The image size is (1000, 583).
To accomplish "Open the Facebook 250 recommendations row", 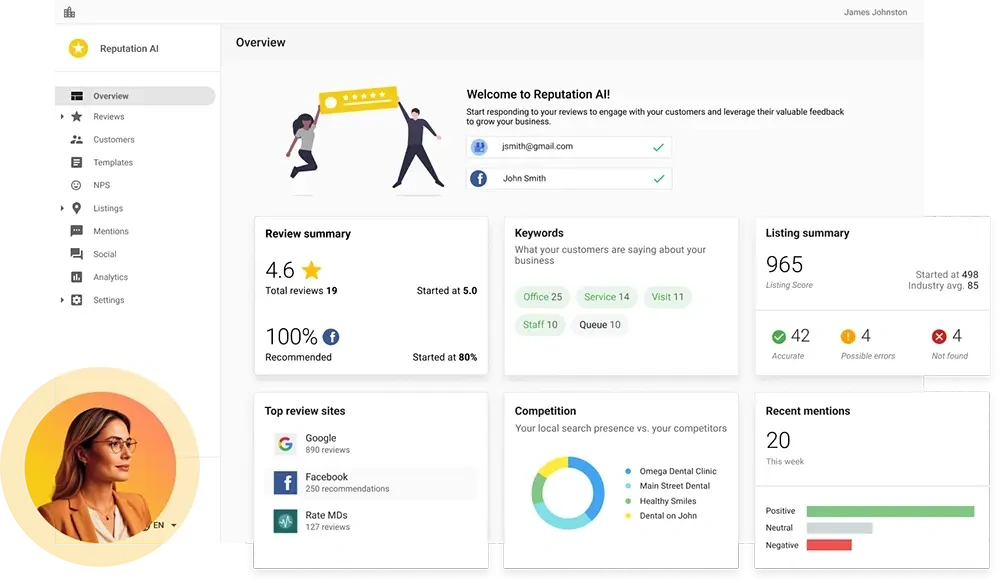I will point(370,483).
